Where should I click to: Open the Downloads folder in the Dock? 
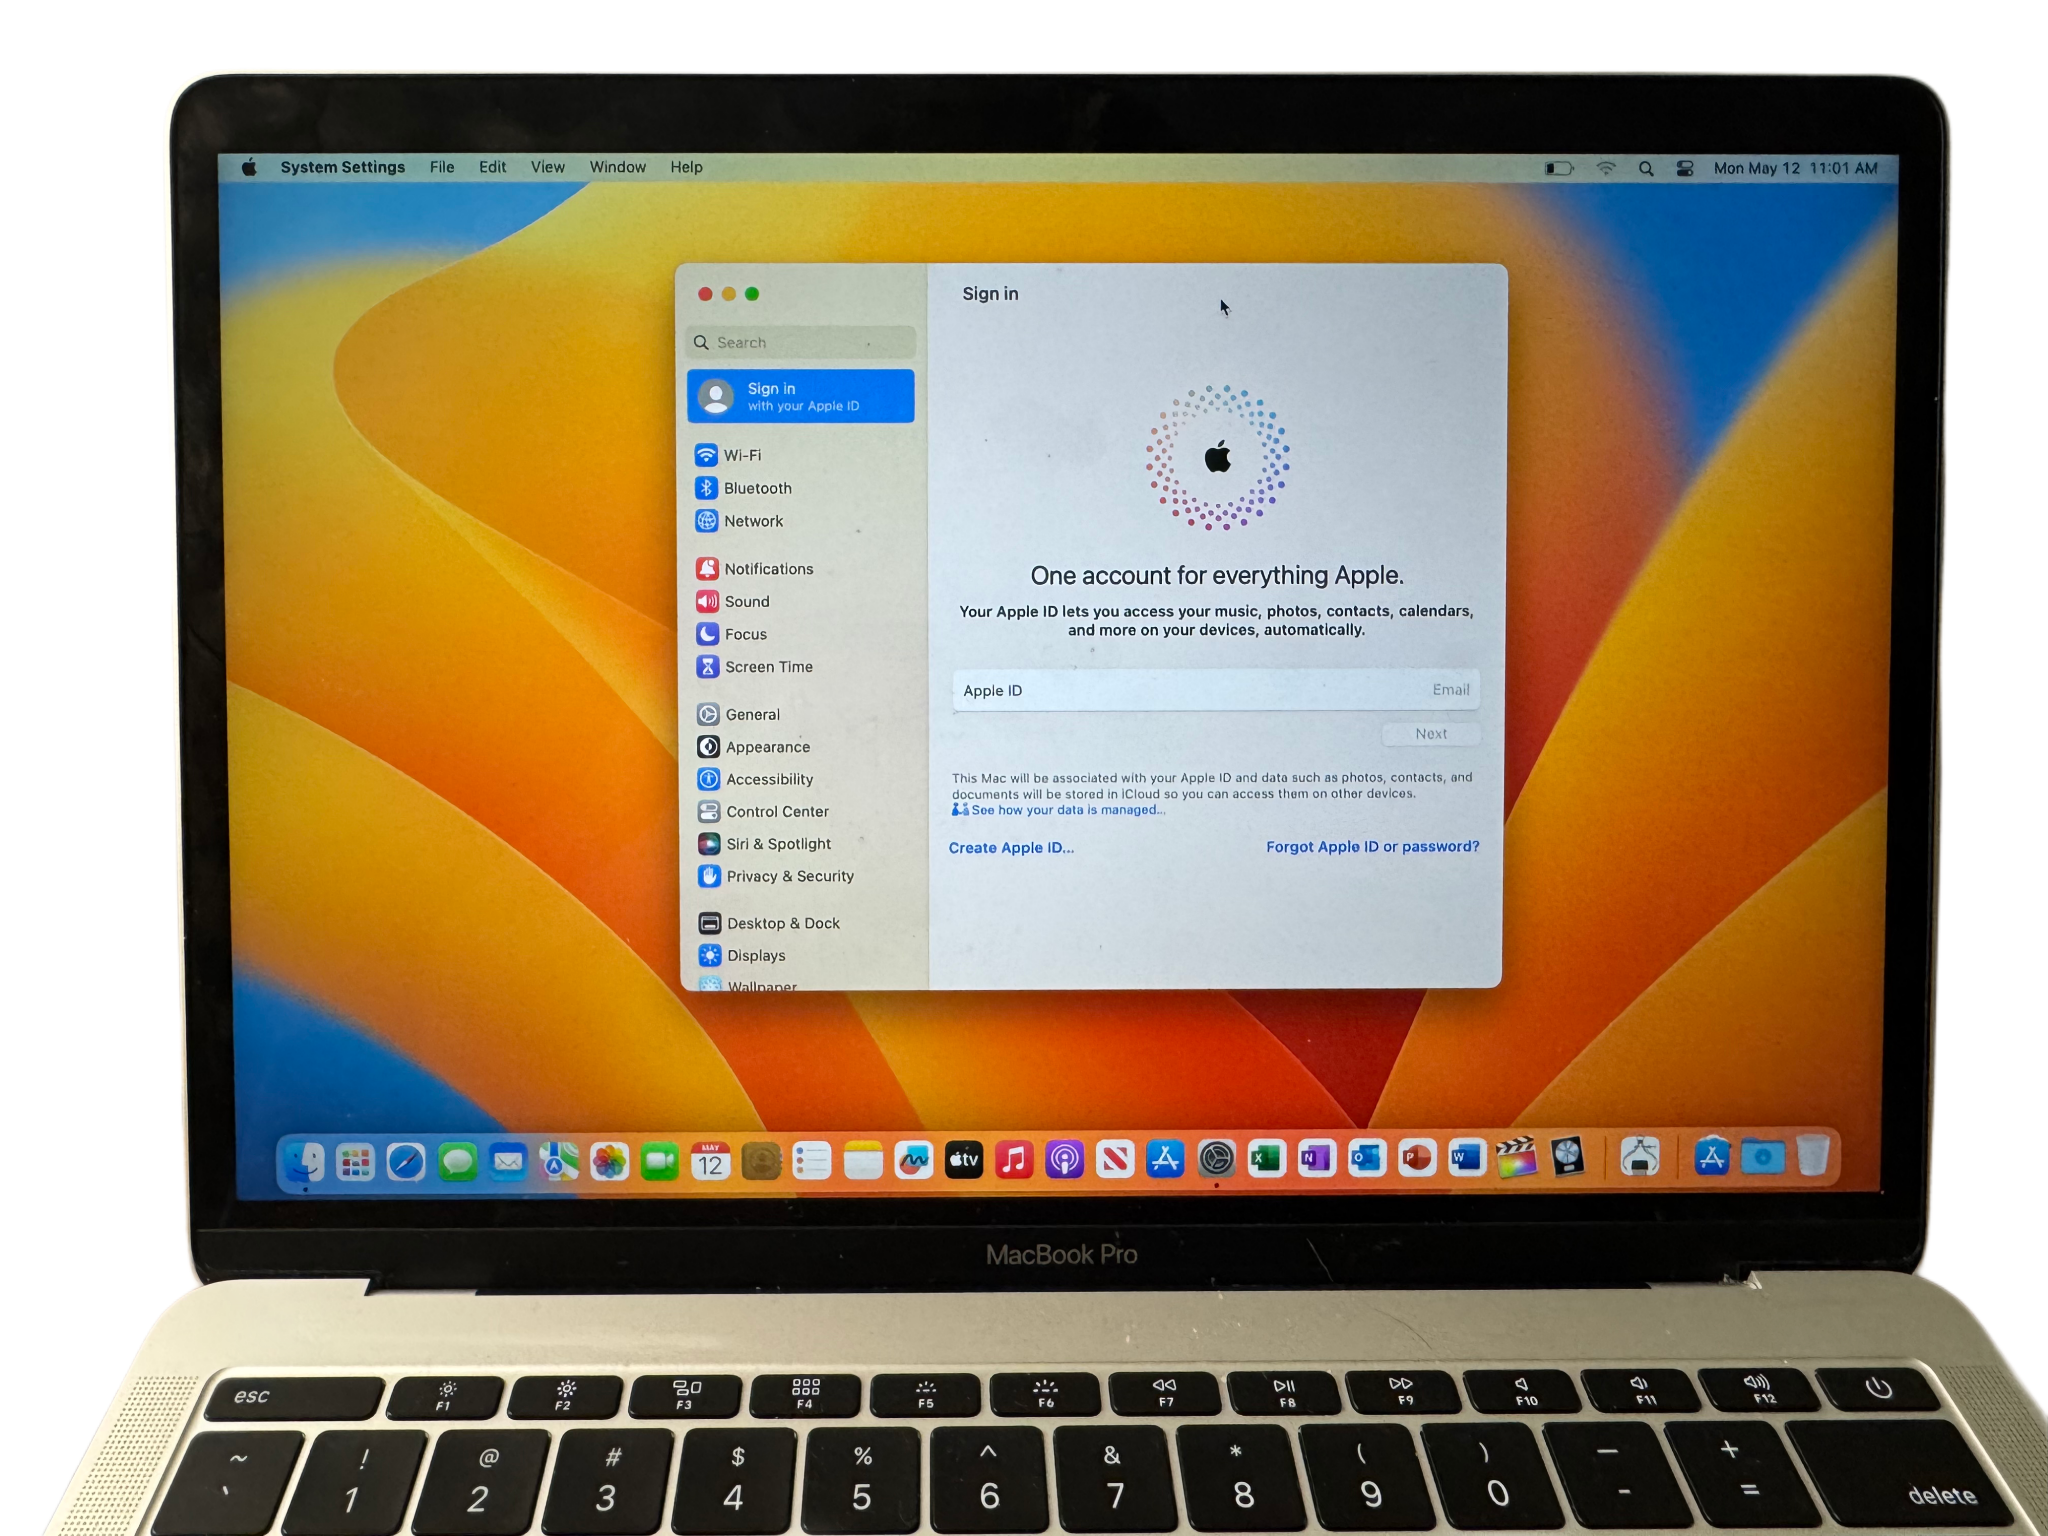1762,1157
